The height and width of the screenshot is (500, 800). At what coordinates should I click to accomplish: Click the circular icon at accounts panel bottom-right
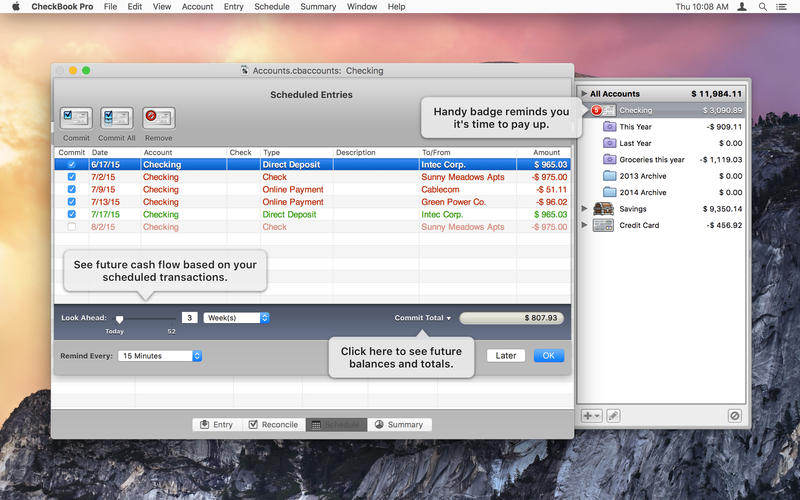point(735,415)
